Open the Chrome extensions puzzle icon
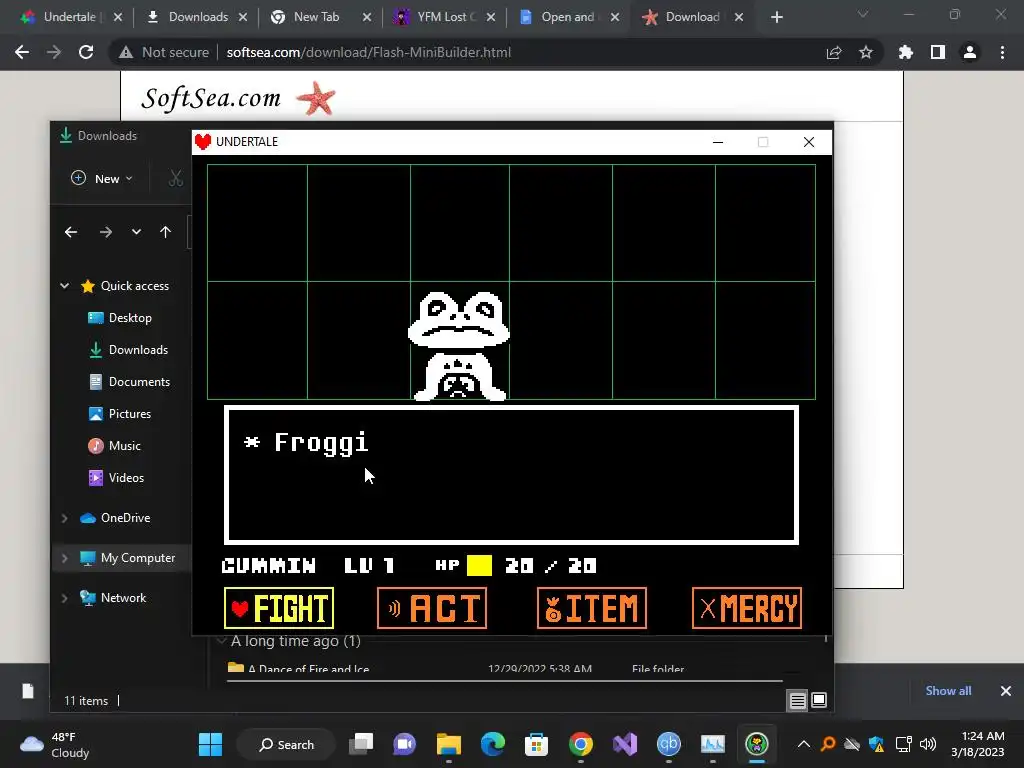Screen dimensions: 1024x768 pyautogui.click(x=906, y=52)
